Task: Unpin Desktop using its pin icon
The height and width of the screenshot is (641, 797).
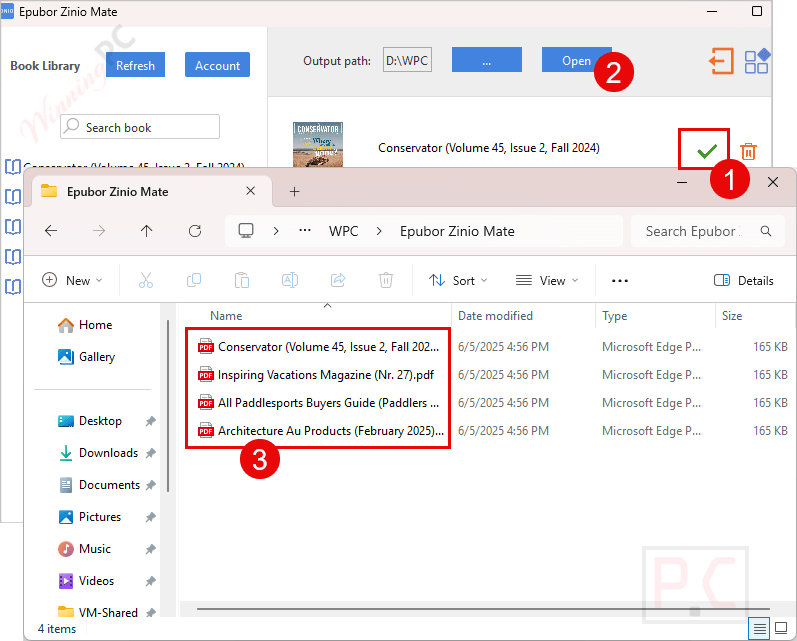Action: (150, 421)
